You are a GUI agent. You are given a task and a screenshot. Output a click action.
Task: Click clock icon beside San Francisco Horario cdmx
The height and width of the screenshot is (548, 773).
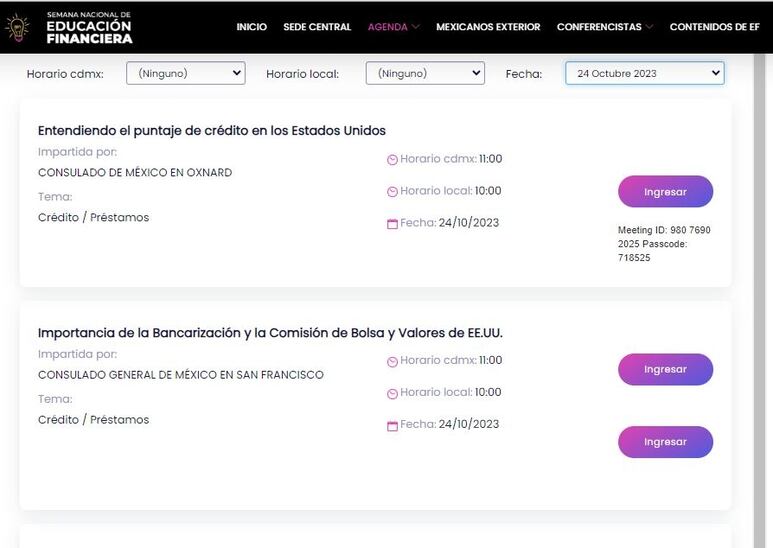pyautogui.click(x=392, y=362)
